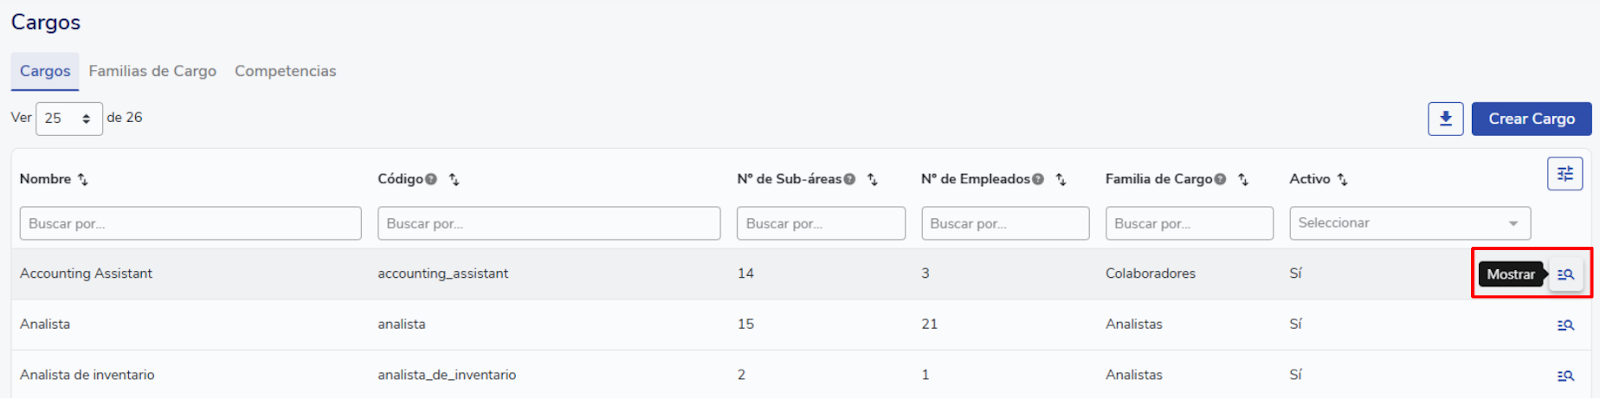Open the Analista row view icon
This screenshot has width=1600, height=399.
(x=1566, y=325)
